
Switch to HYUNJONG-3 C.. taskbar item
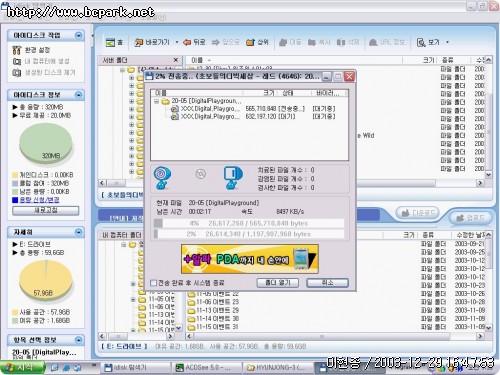point(277,368)
